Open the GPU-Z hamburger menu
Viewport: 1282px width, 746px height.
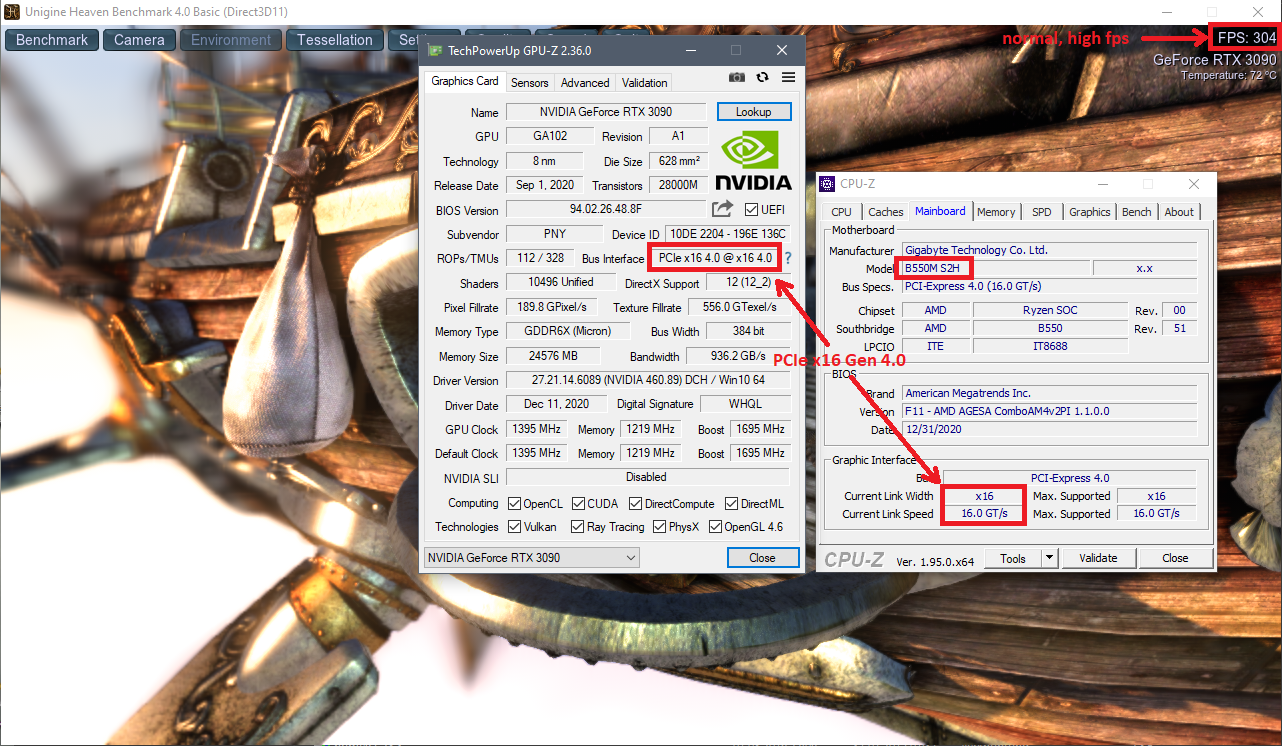(x=788, y=77)
